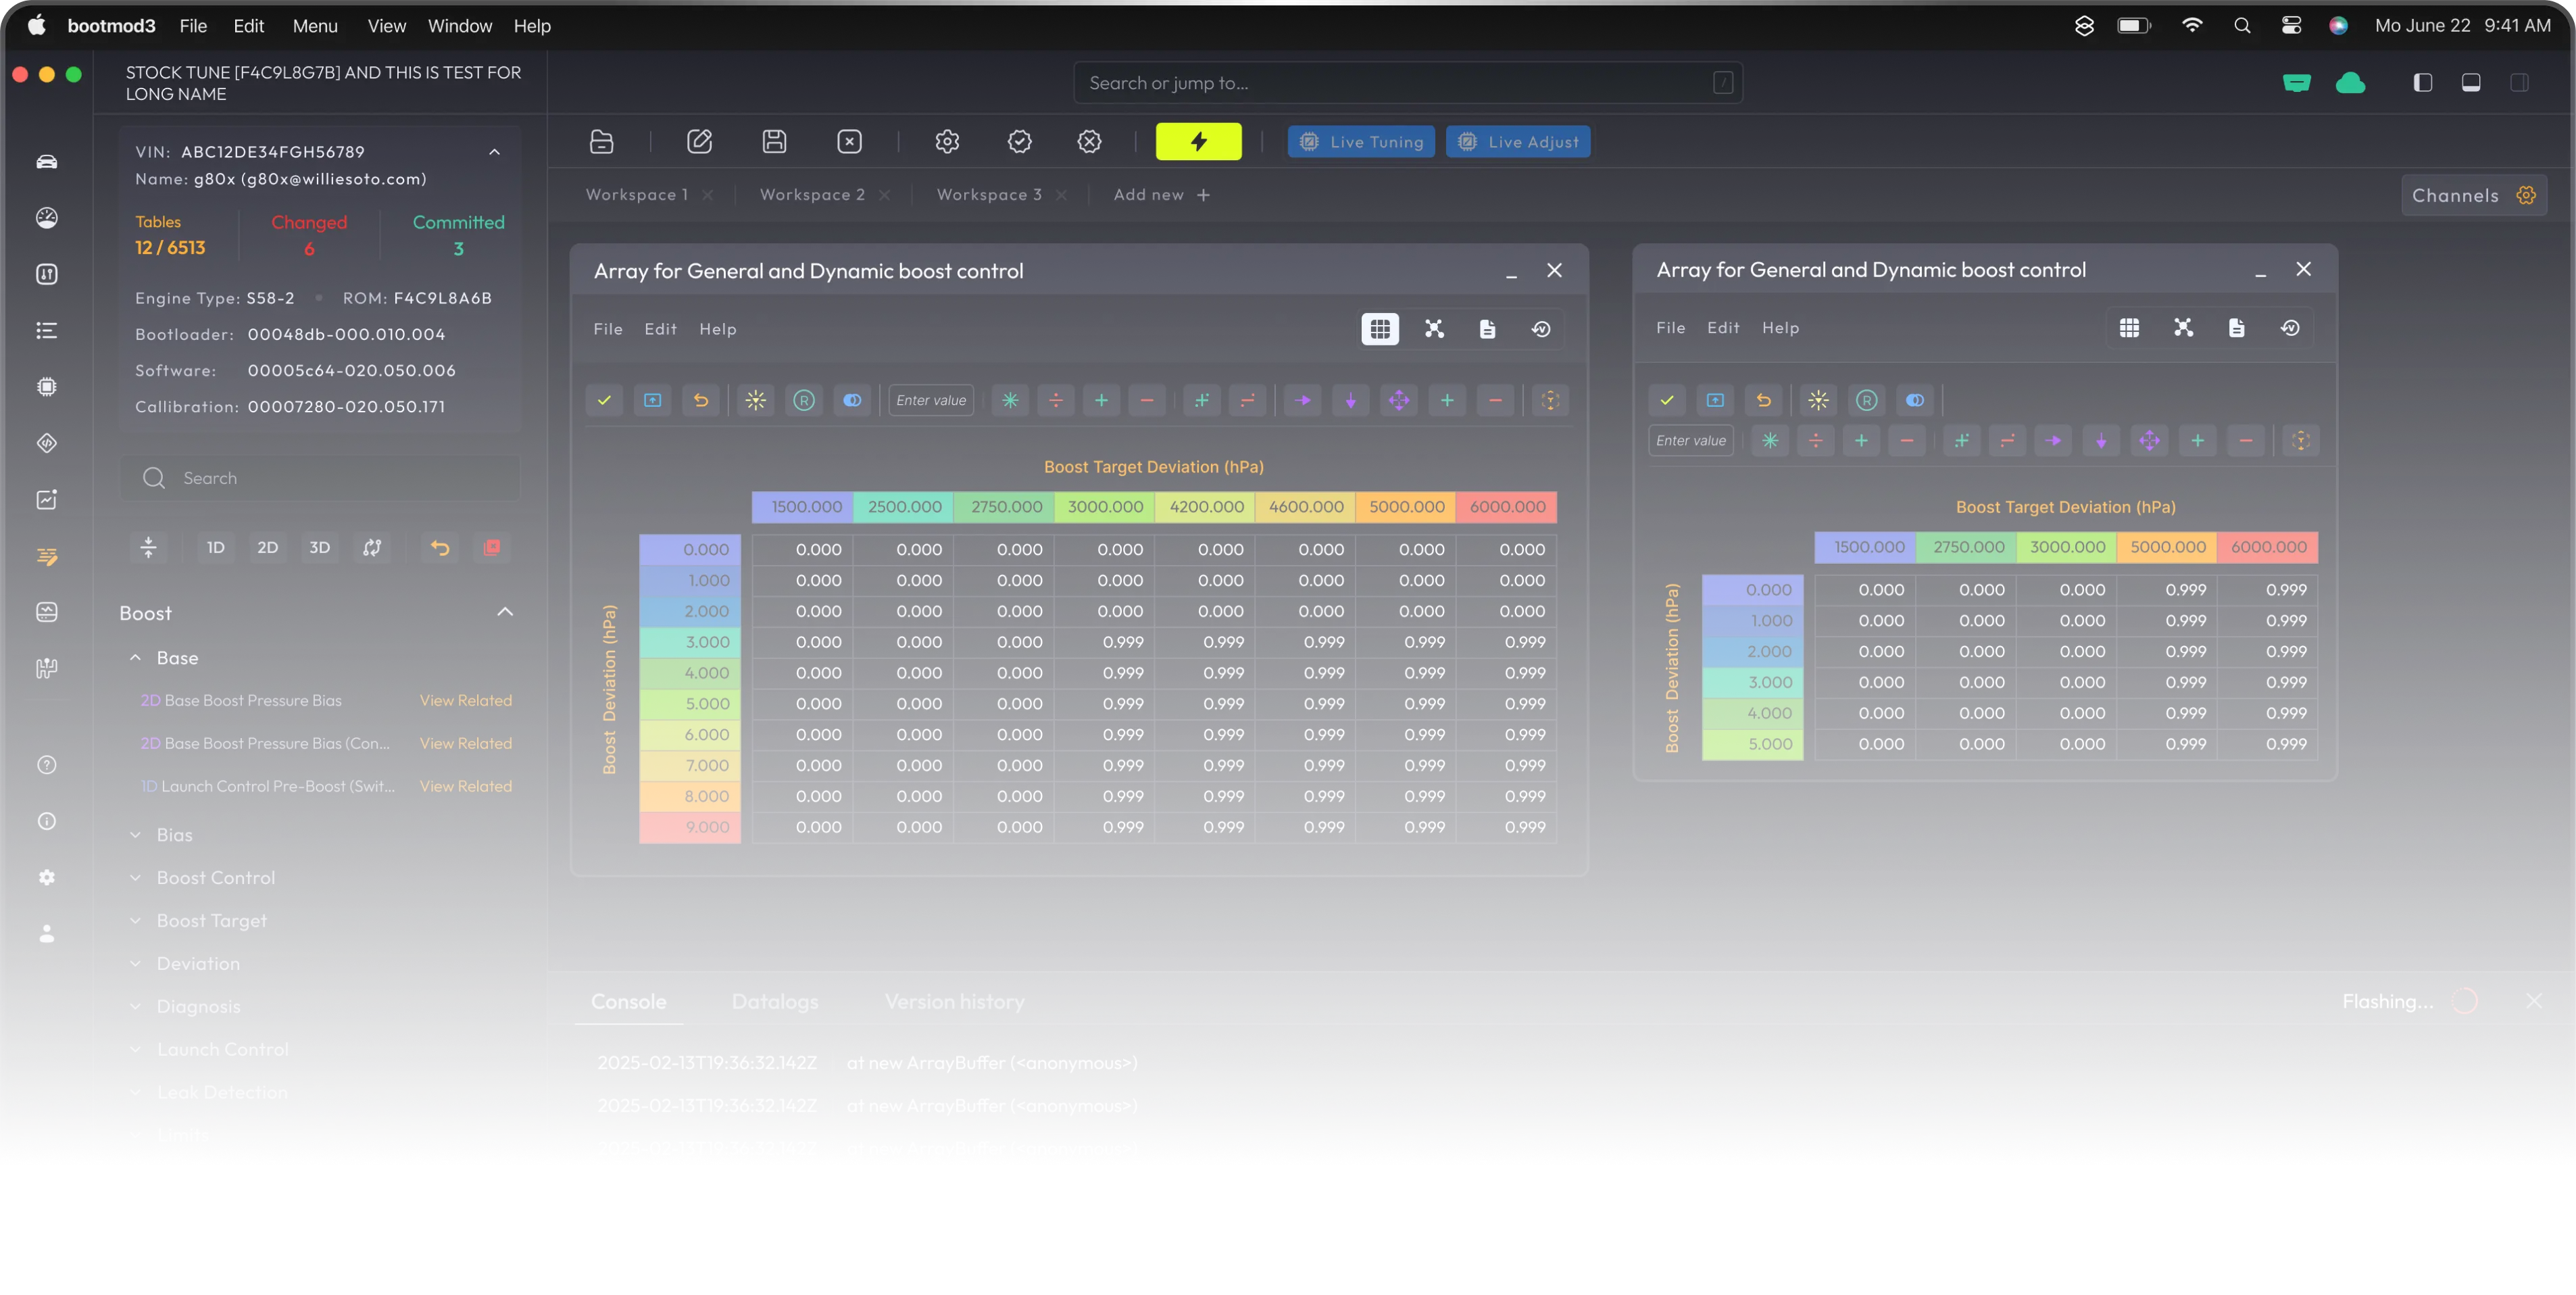Click the purple down arrow in right array window
2576x1295 pixels.
click(2101, 440)
